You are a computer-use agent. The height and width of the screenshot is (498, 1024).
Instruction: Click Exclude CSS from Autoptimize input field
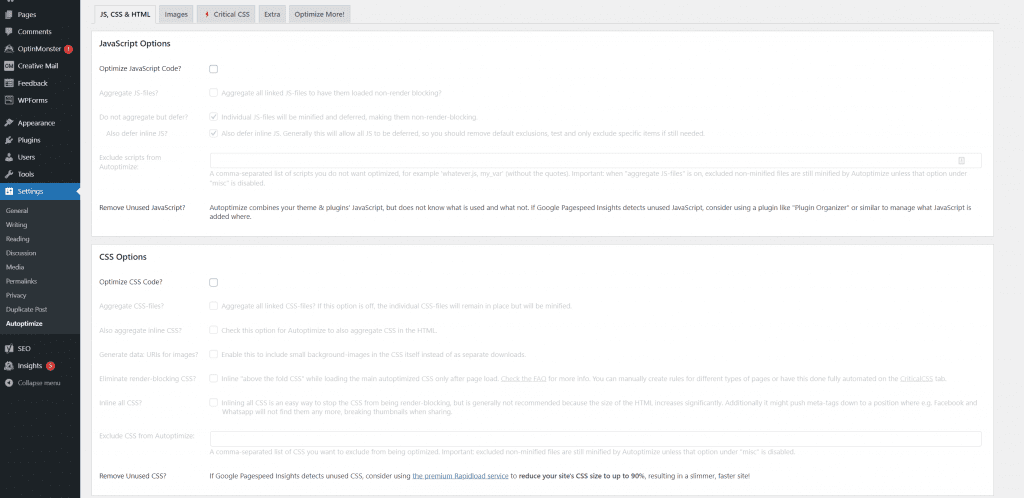pyautogui.click(x=596, y=439)
